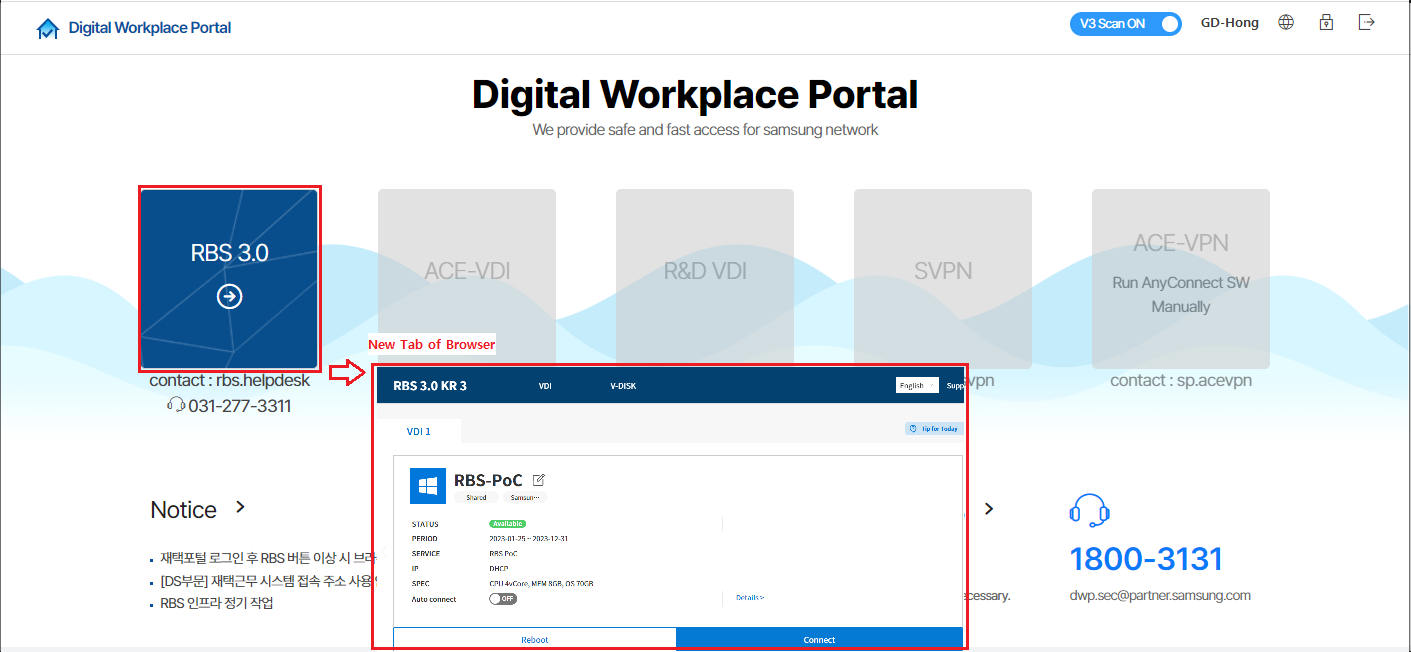Viewport: 1411px width, 652px height.
Task: Open the globe language icon in the header
Action: click(1285, 21)
